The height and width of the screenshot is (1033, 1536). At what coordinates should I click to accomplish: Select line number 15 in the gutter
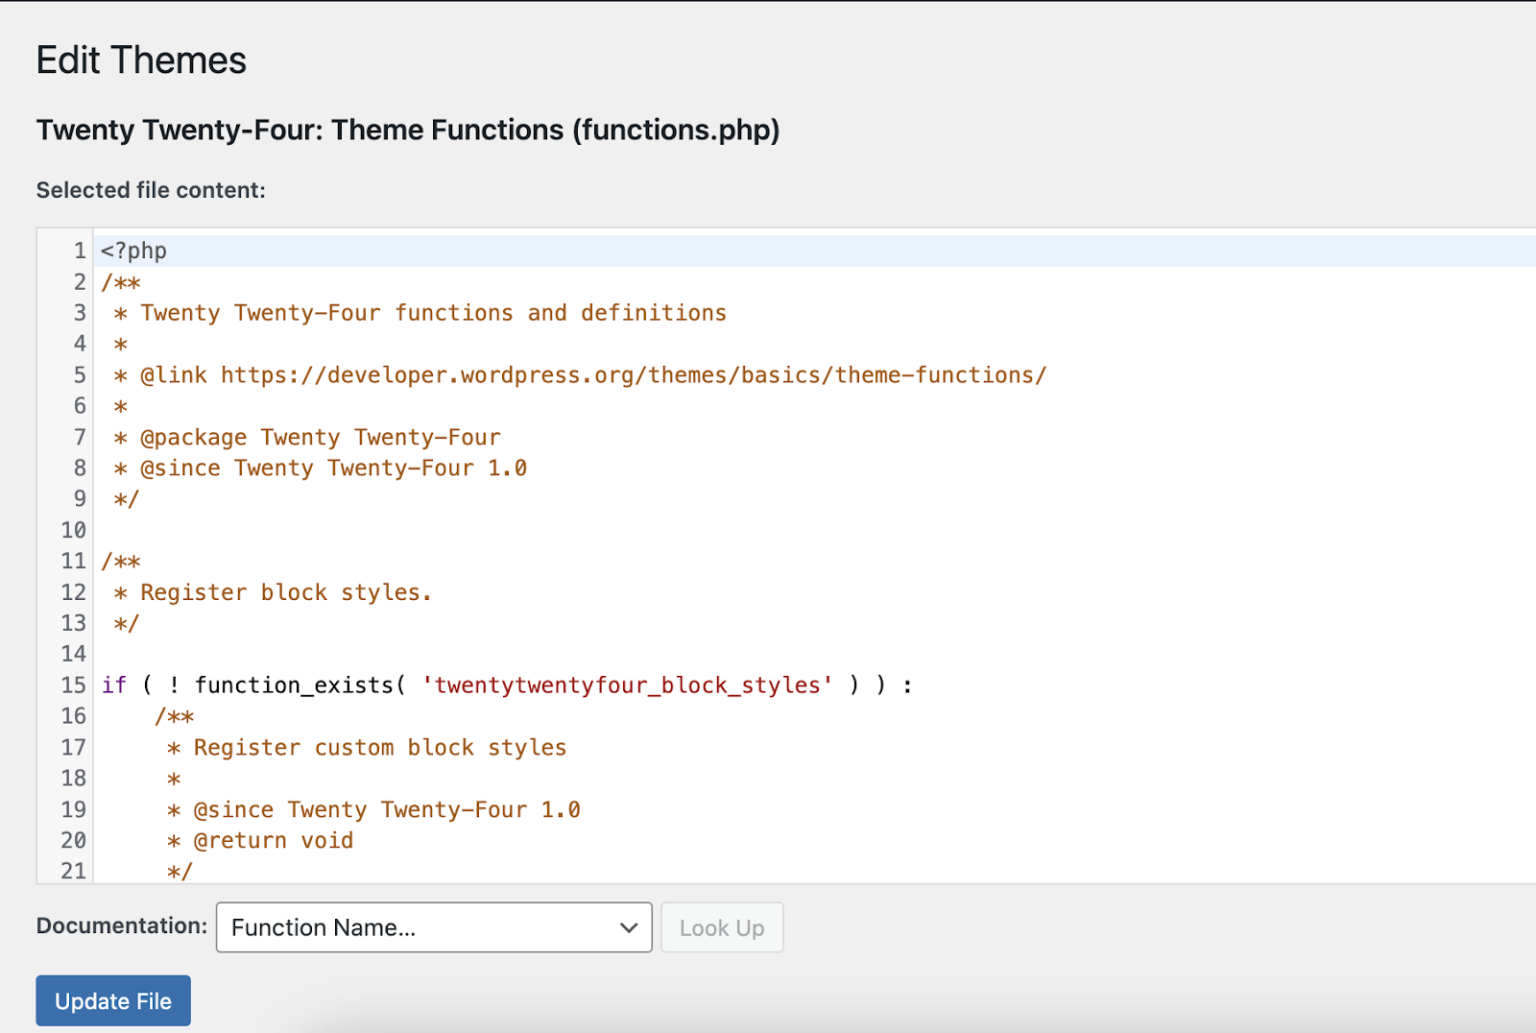(x=73, y=685)
